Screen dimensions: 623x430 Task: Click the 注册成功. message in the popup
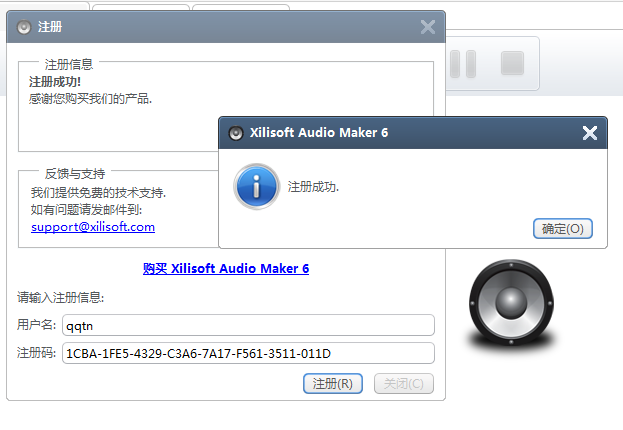[313, 186]
